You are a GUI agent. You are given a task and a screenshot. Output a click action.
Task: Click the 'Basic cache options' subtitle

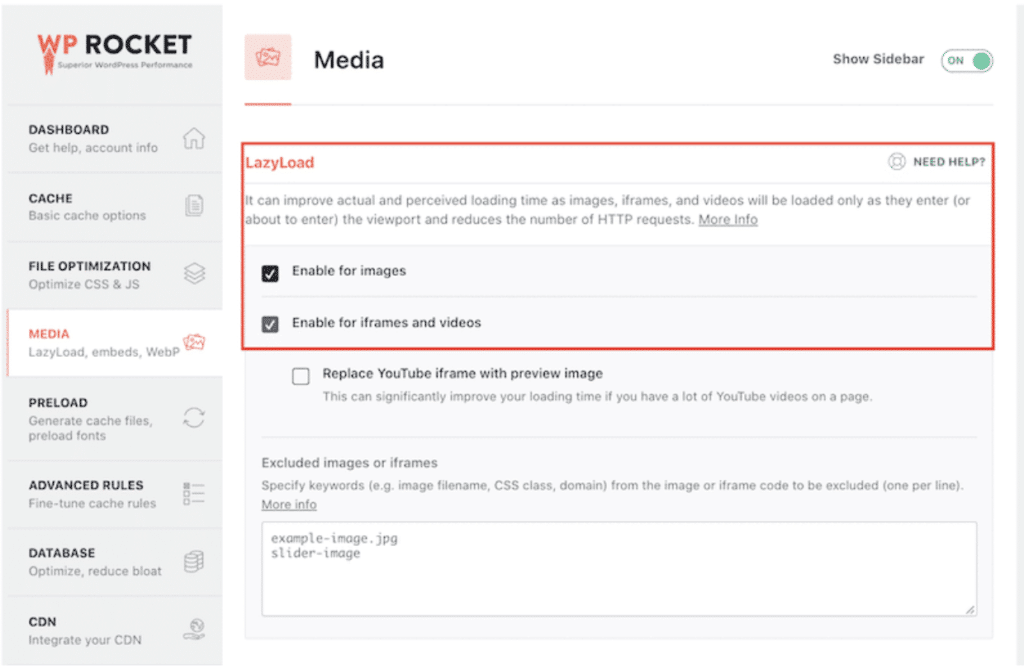click(x=87, y=216)
